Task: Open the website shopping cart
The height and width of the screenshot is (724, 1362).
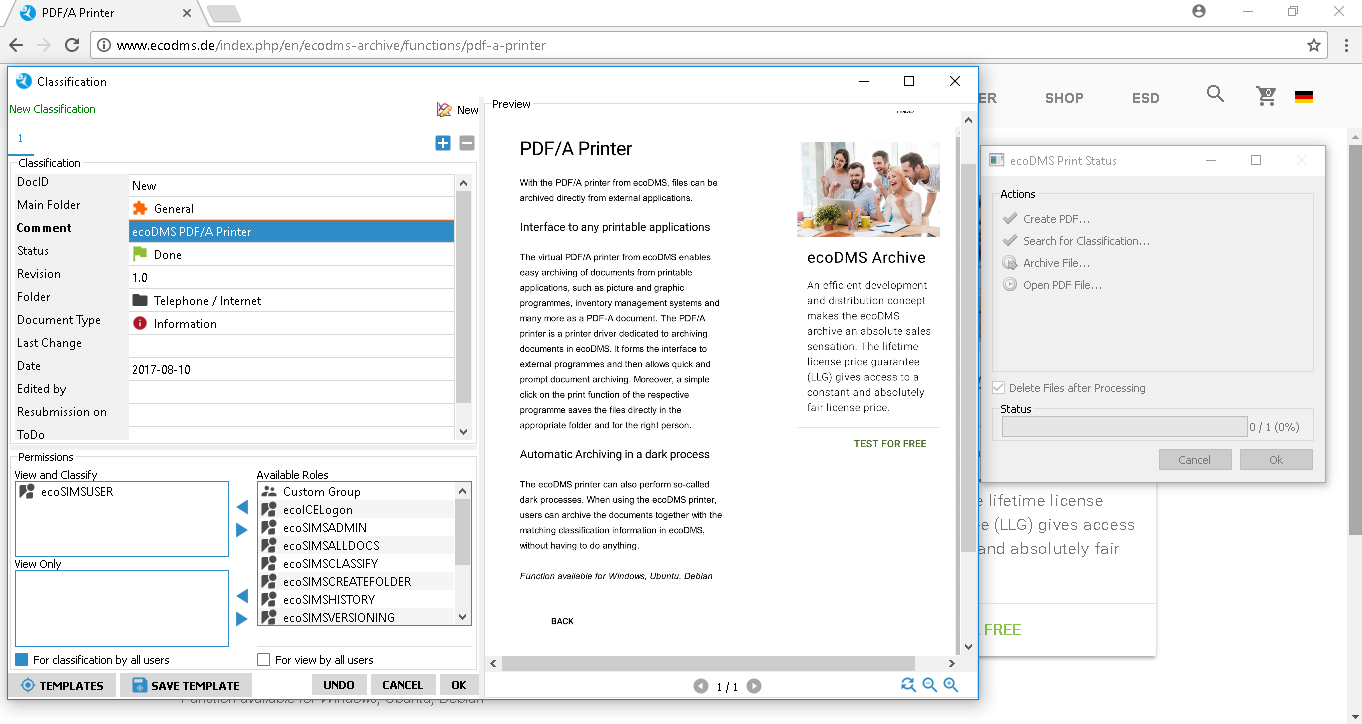Action: [x=1266, y=96]
